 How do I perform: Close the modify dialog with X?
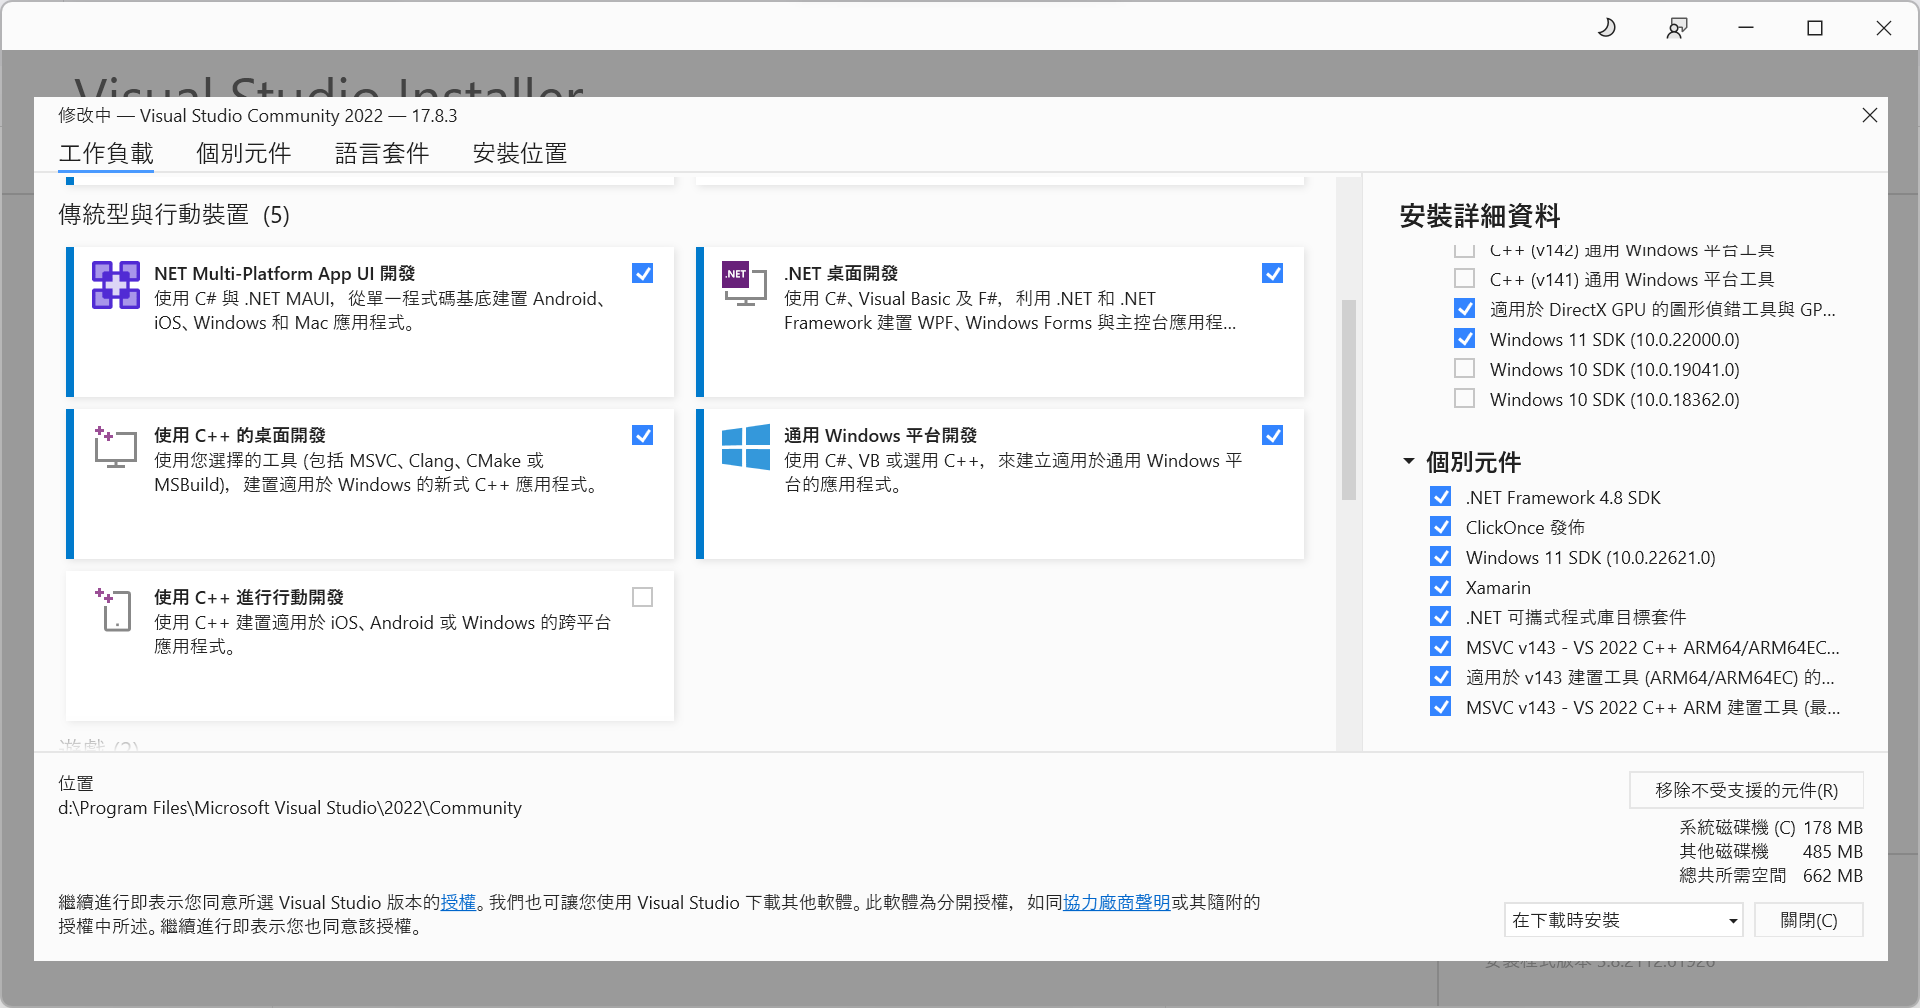(1870, 115)
